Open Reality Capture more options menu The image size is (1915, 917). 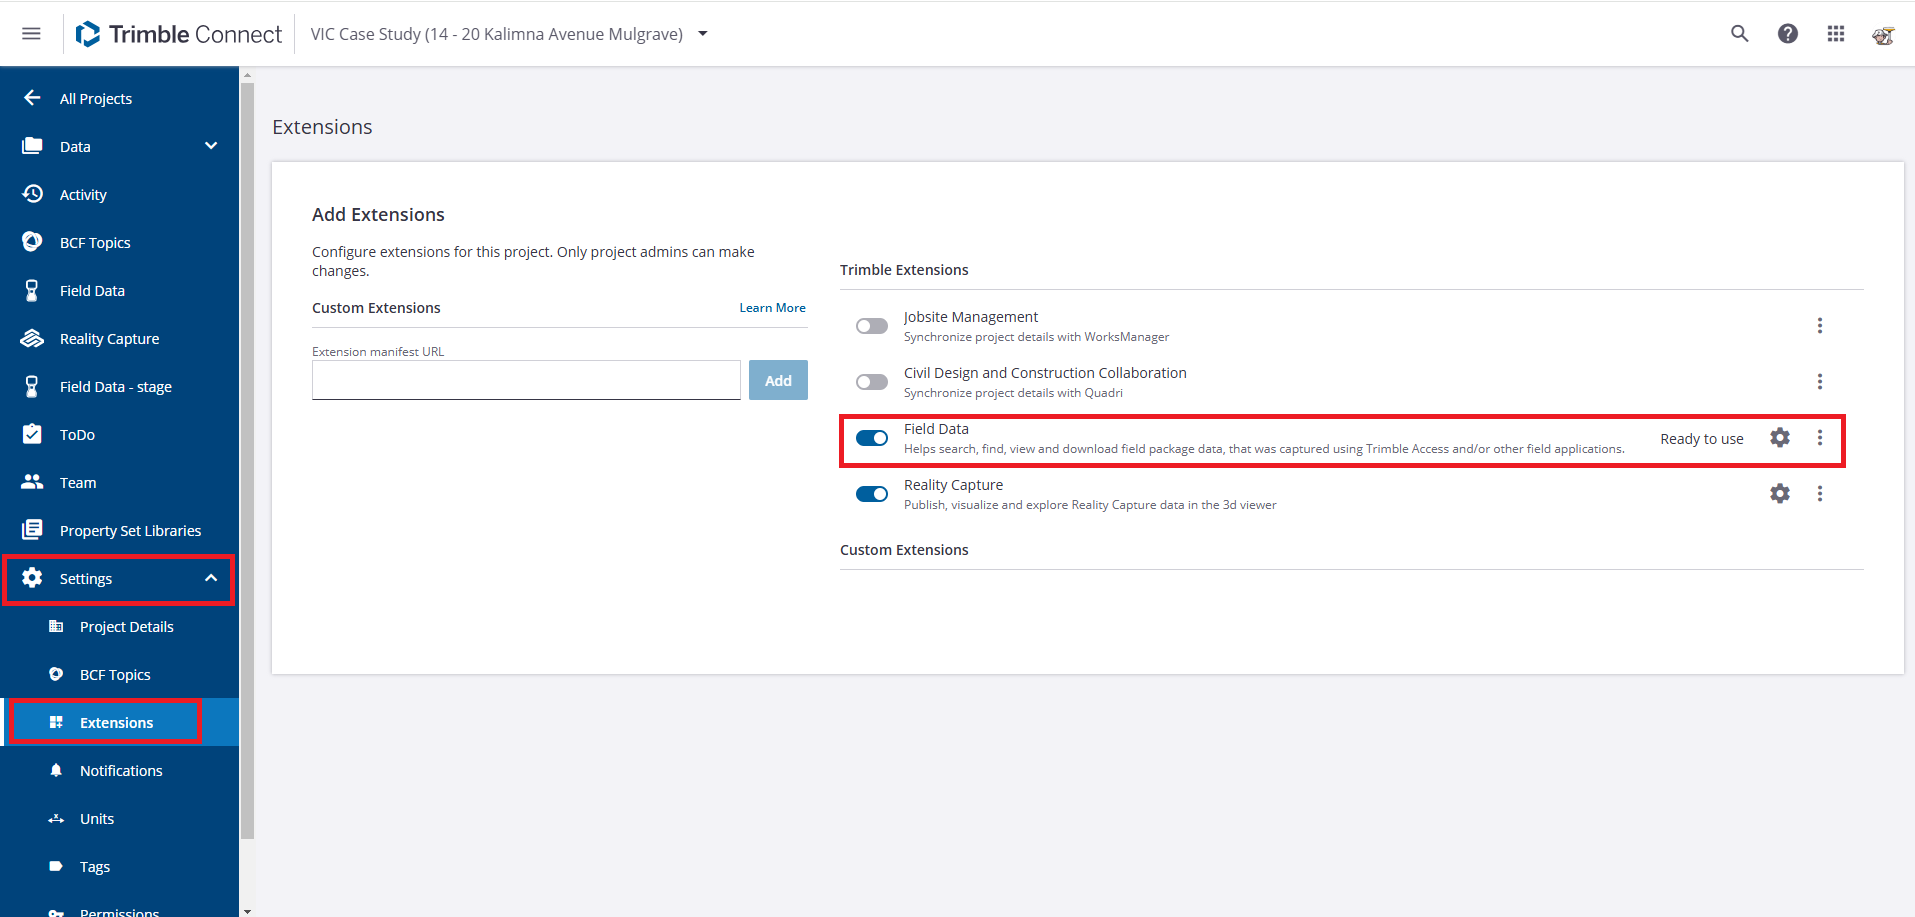tap(1820, 494)
